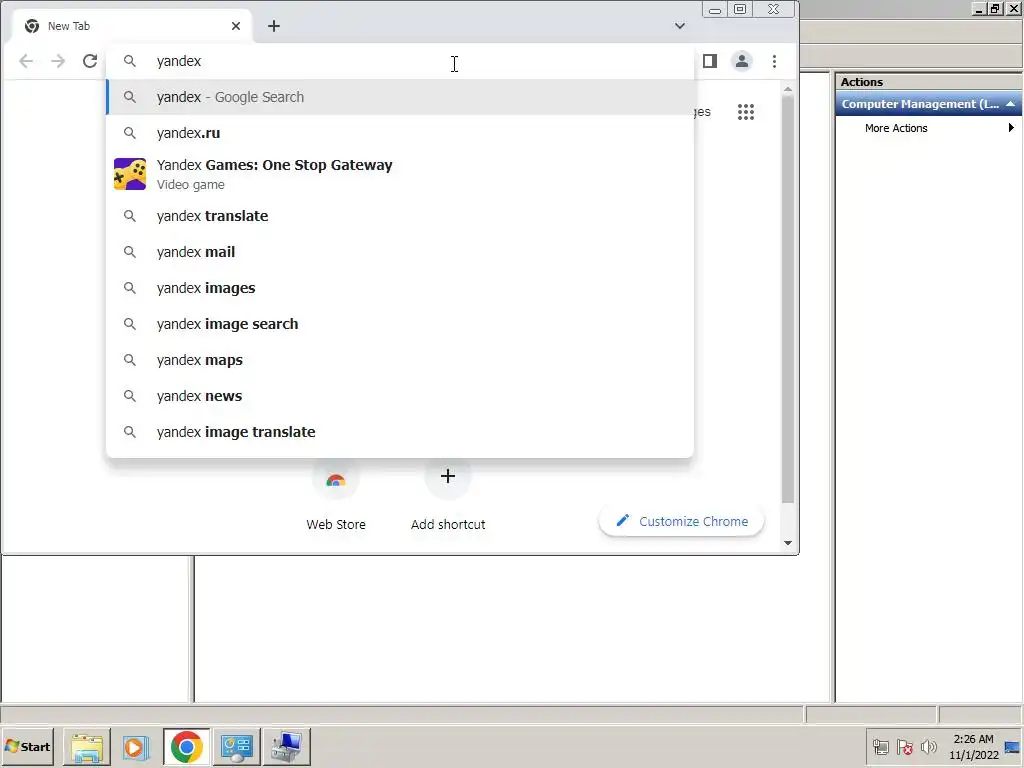The image size is (1024, 768).
Task: Open the tab search chevron
Action: click(x=680, y=26)
